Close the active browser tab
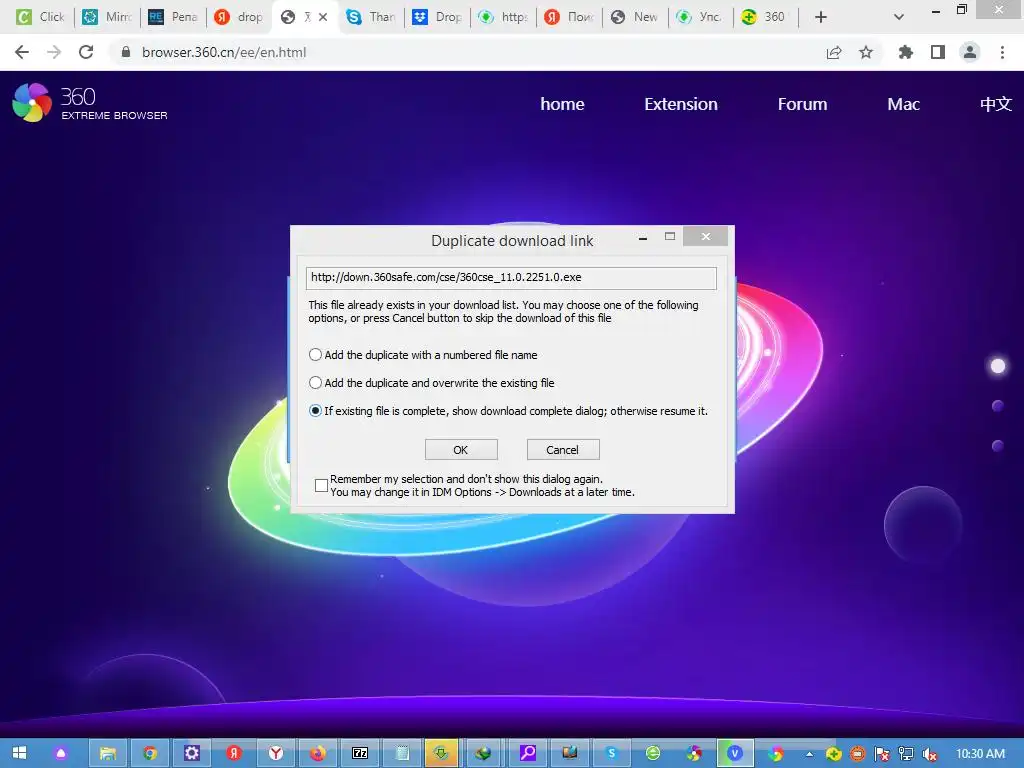1024x768 pixels. point(323,17)
